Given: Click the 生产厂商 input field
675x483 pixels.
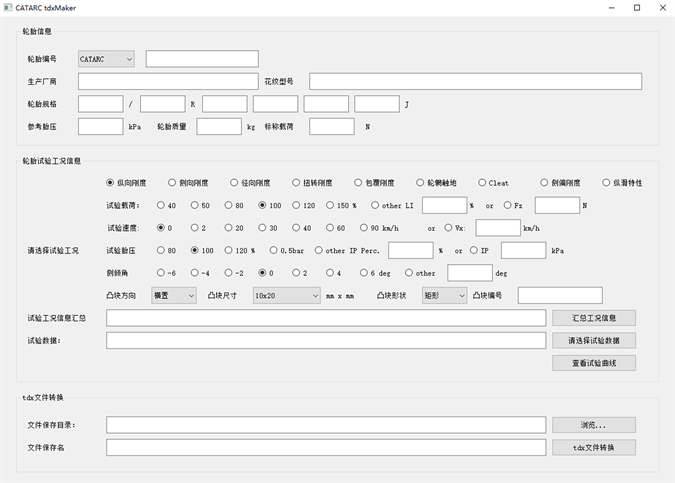Looking at the screenshot, I should coord(168,81).
